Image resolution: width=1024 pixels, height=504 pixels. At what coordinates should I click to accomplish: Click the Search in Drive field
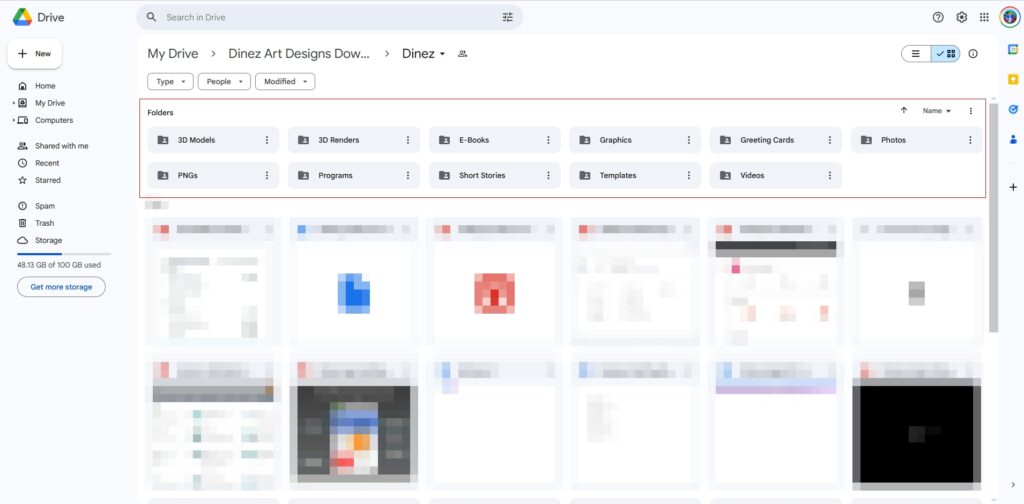[x=330, y=18]
